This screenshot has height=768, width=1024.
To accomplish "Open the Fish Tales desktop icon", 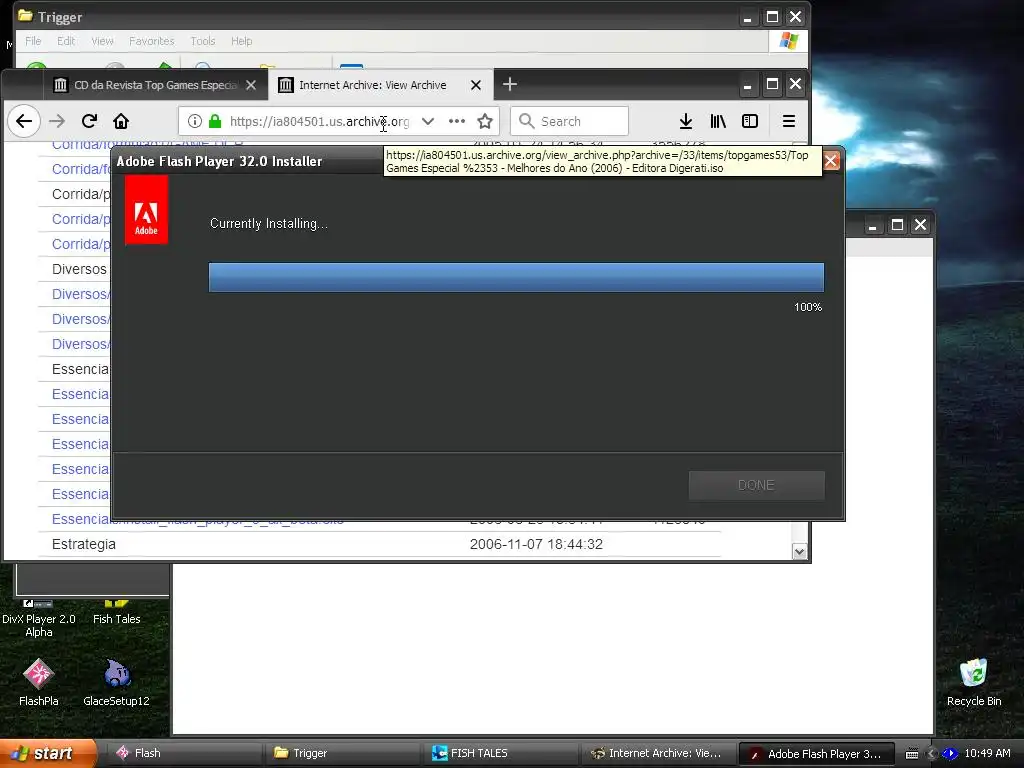I will [116, 613].
